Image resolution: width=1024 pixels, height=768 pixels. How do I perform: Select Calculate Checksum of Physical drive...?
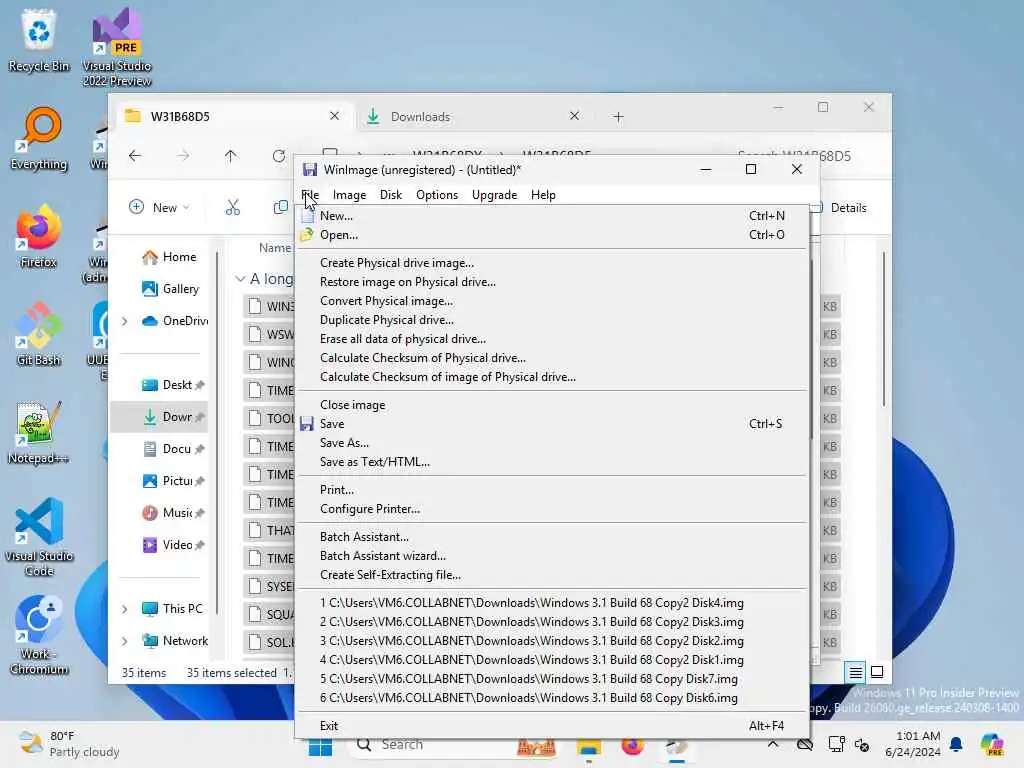click(x=552, y=357)
